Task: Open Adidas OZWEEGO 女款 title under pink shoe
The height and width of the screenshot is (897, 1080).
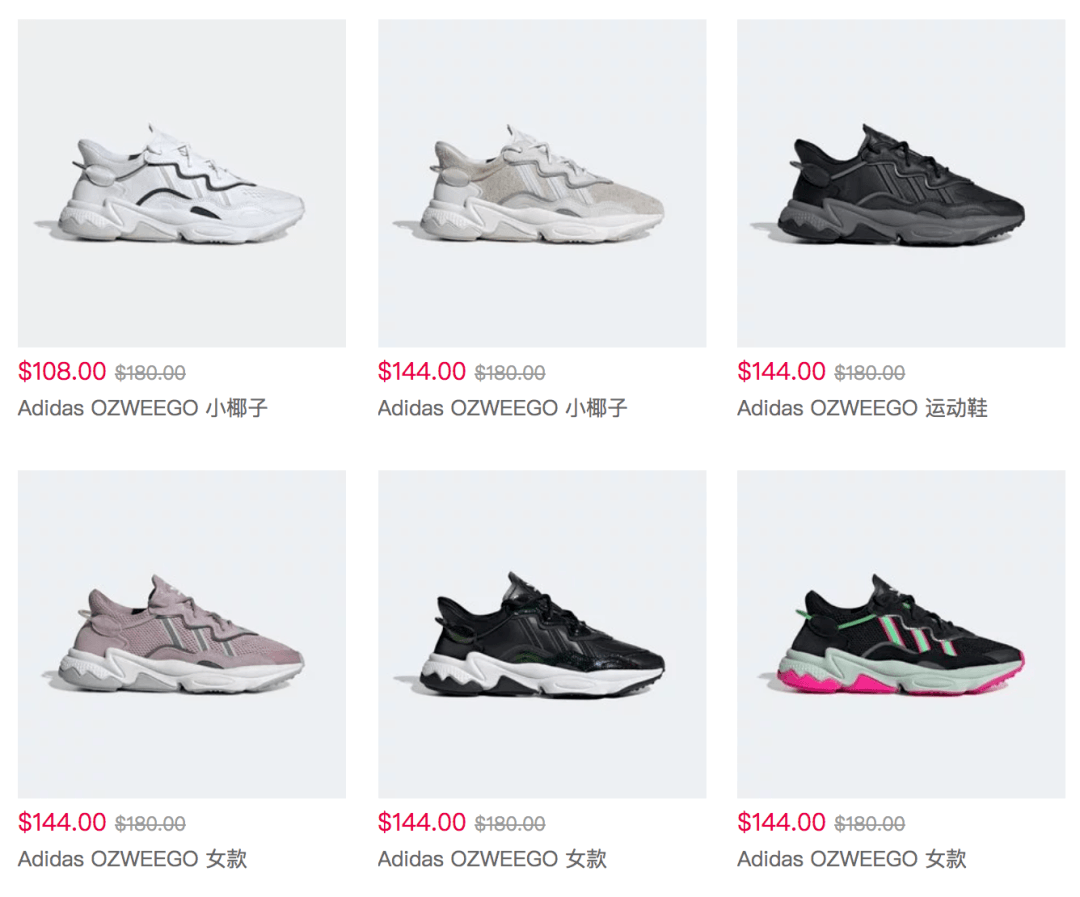Action: pyautogui.click(x=132, y=859)
